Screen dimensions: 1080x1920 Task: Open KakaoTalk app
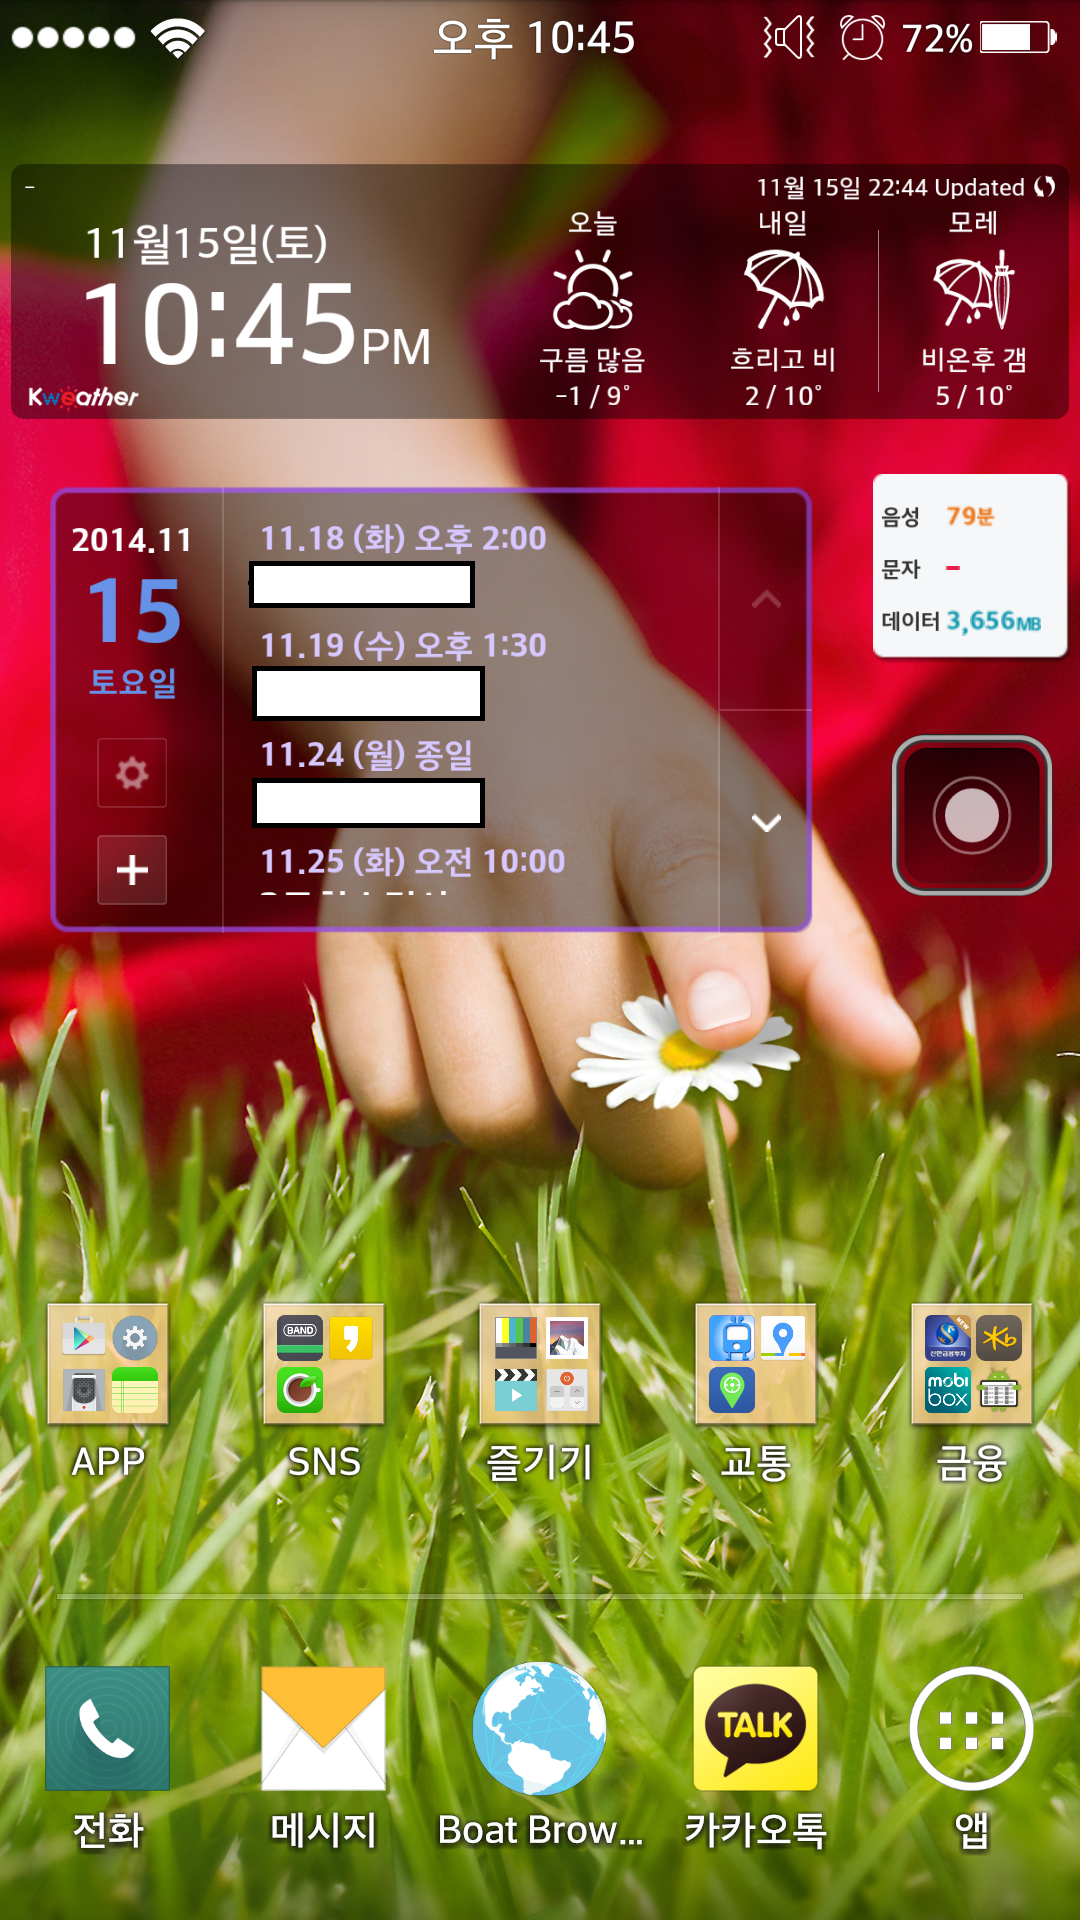(755, 1728)
